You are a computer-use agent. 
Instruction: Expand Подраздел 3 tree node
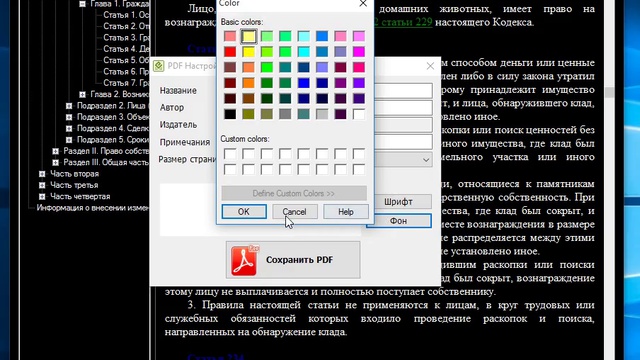(69, 117)
